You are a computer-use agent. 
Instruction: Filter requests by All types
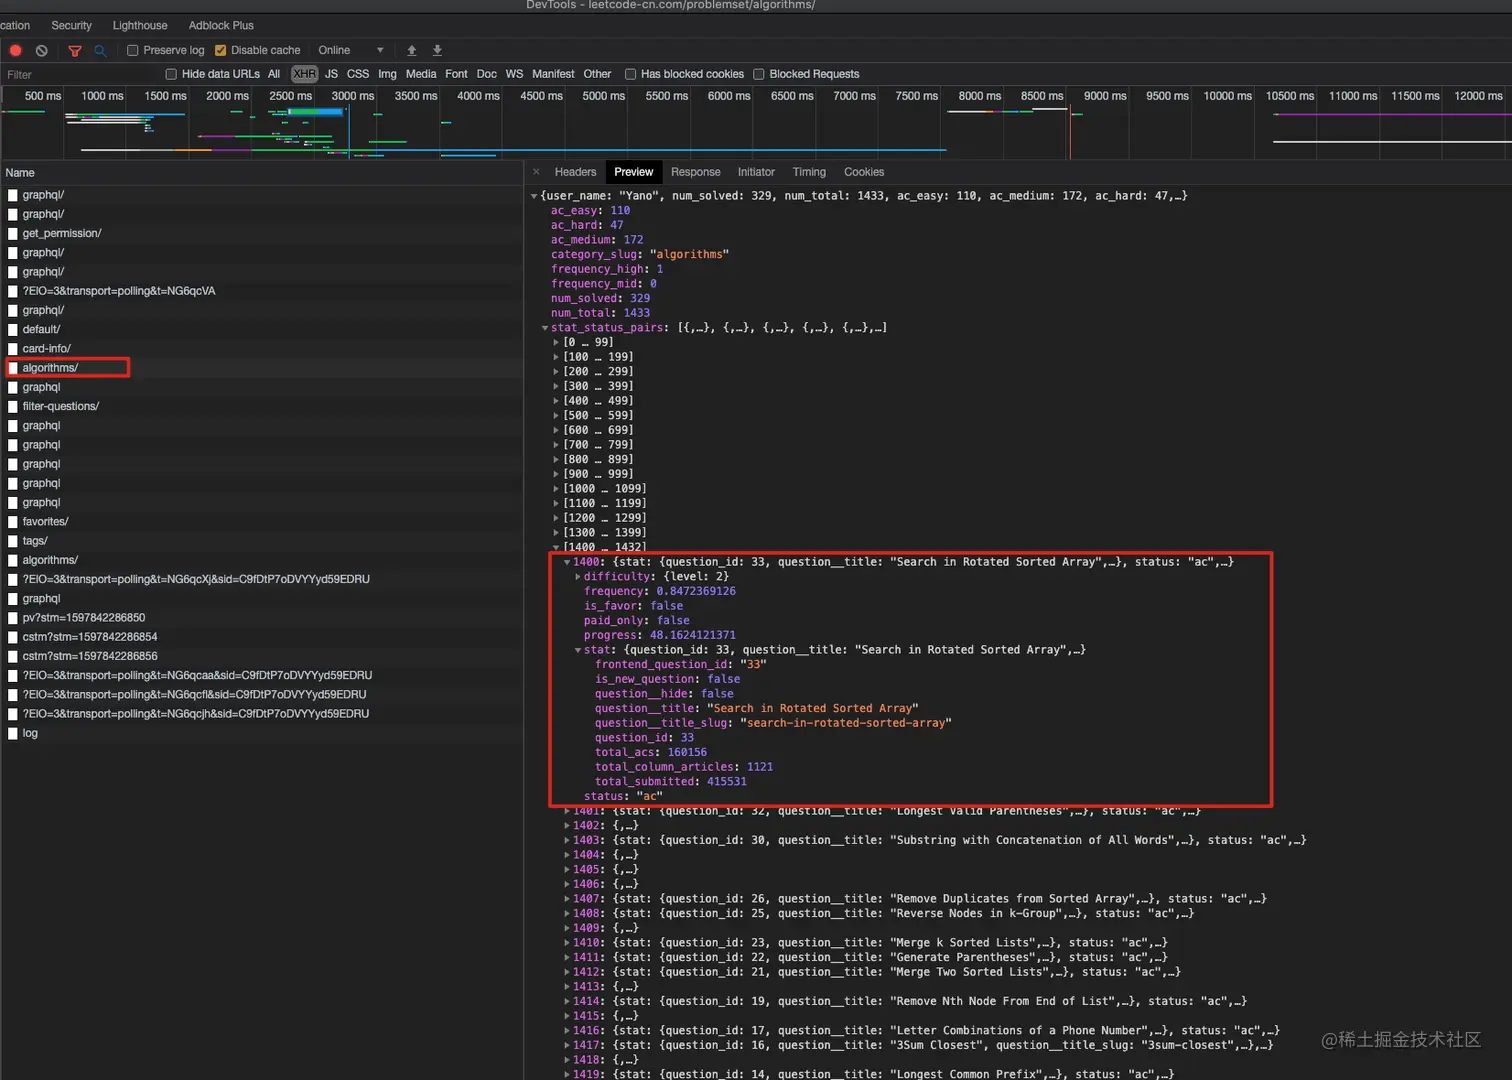pos(274,74)
